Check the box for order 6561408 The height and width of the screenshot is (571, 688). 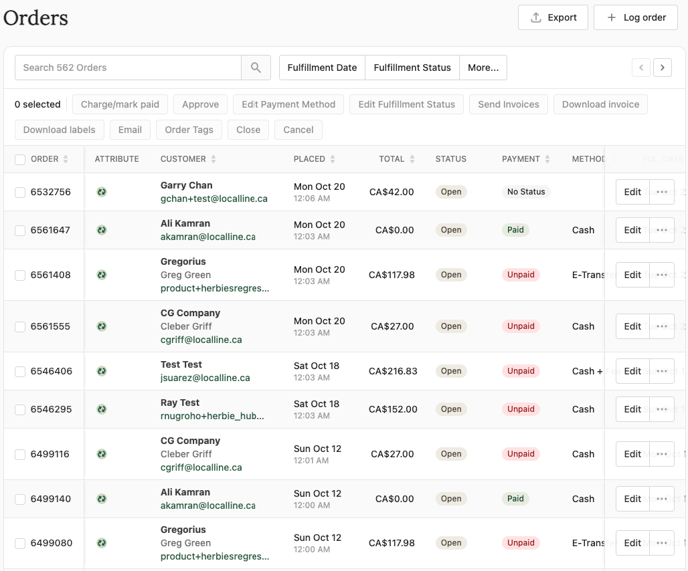pyautogui.click(x=20, y=275)
